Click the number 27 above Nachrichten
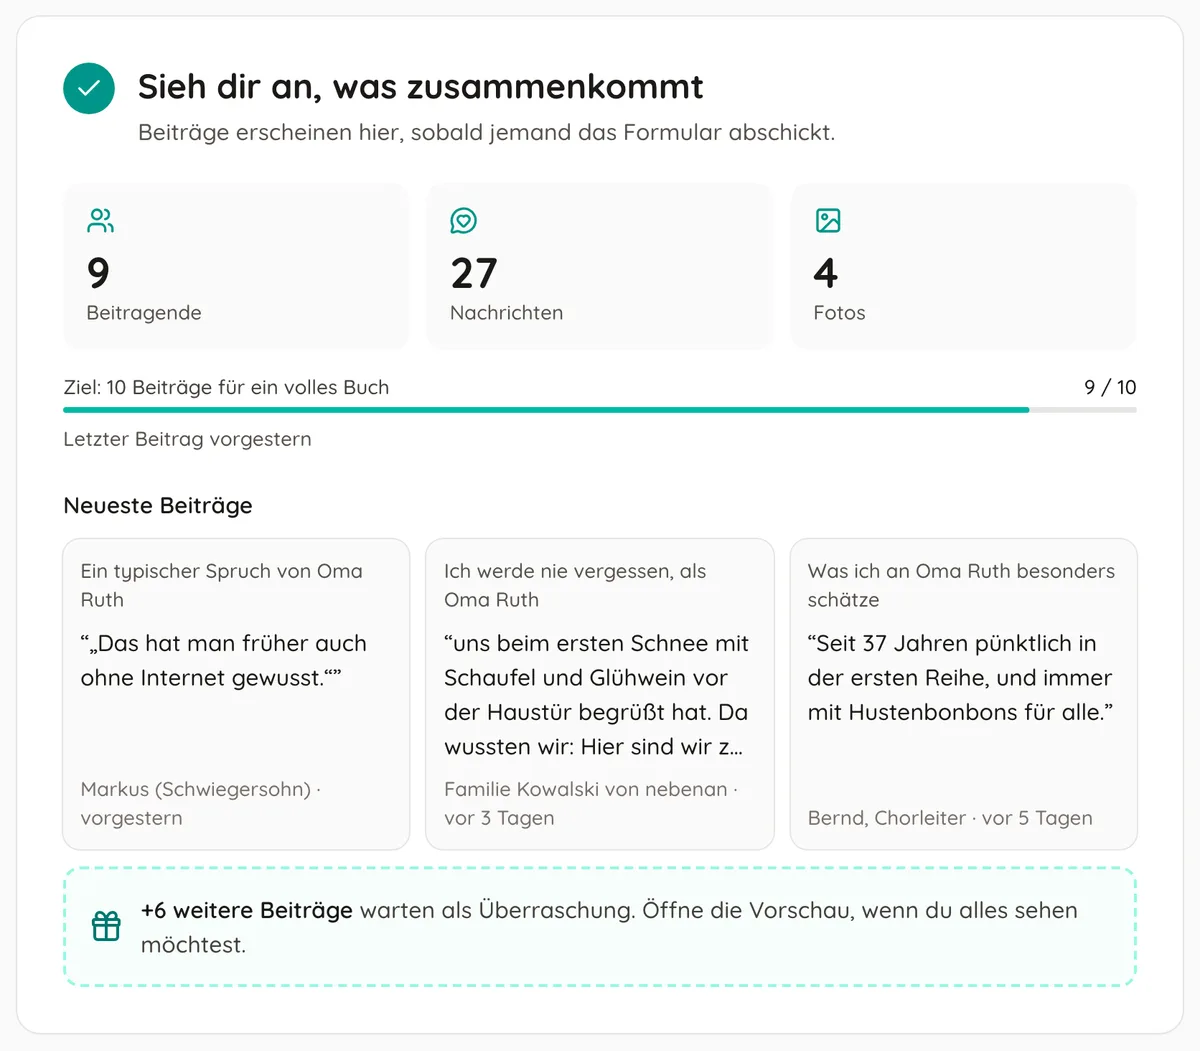 [474, 273]
